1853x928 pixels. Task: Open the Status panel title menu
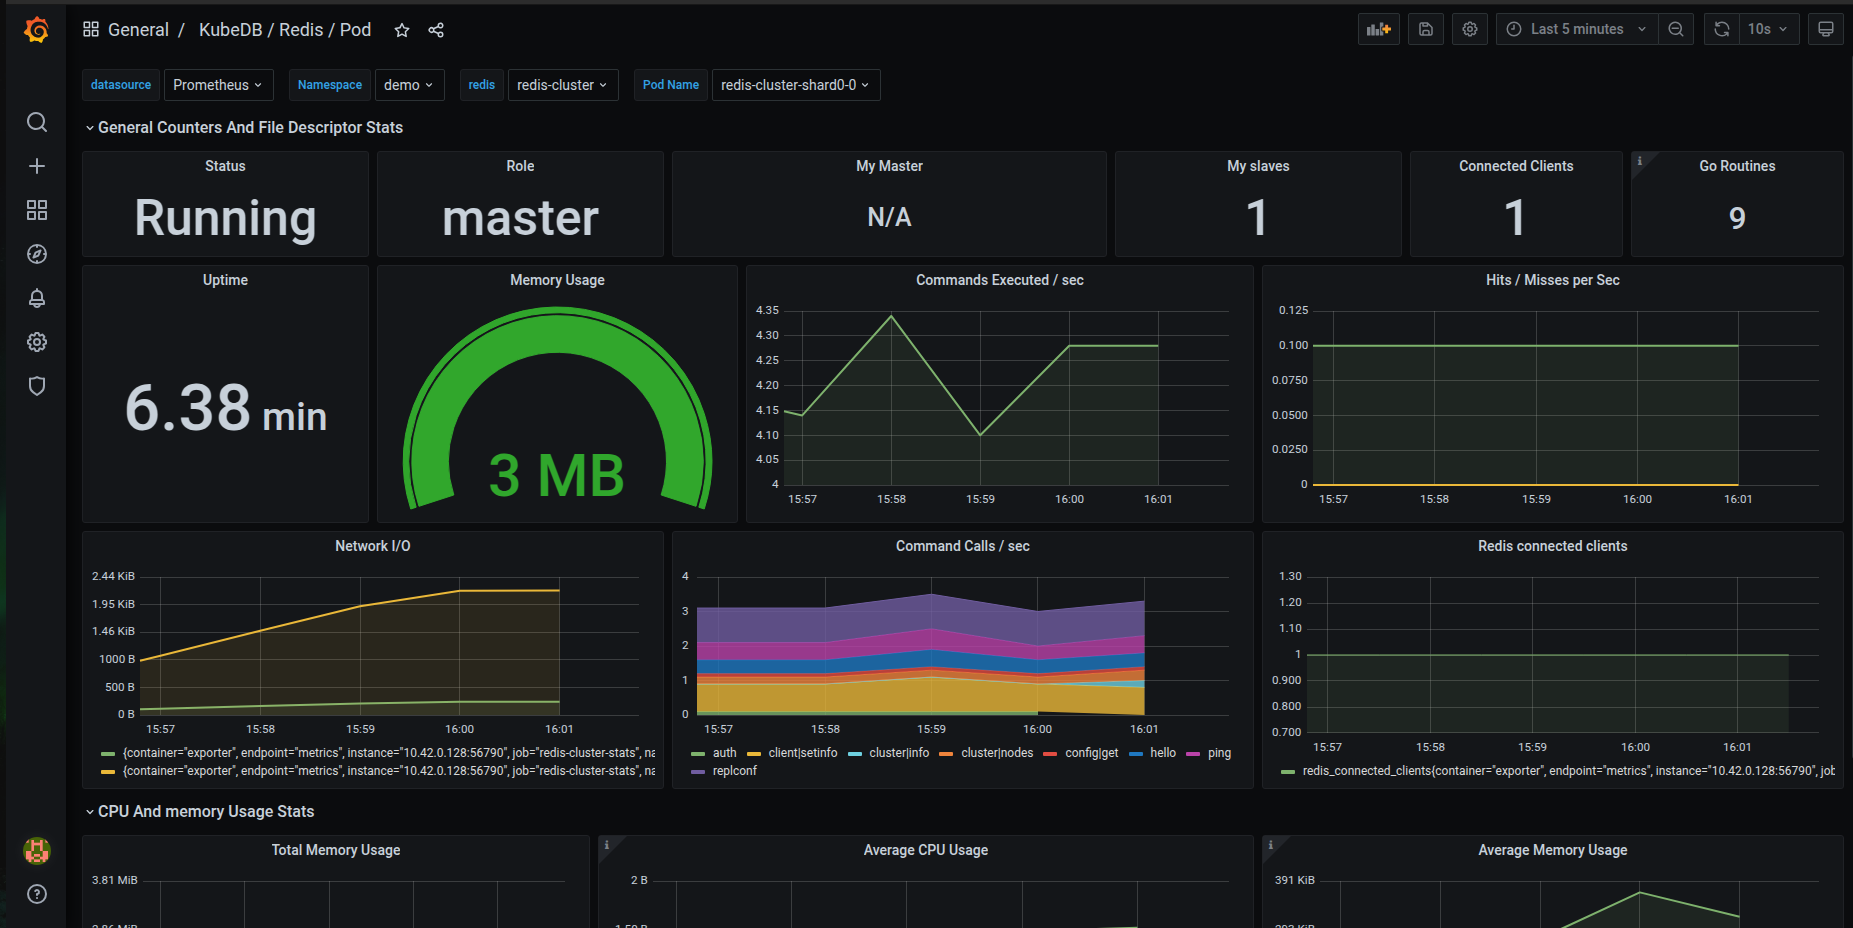[x=225, y=166]
